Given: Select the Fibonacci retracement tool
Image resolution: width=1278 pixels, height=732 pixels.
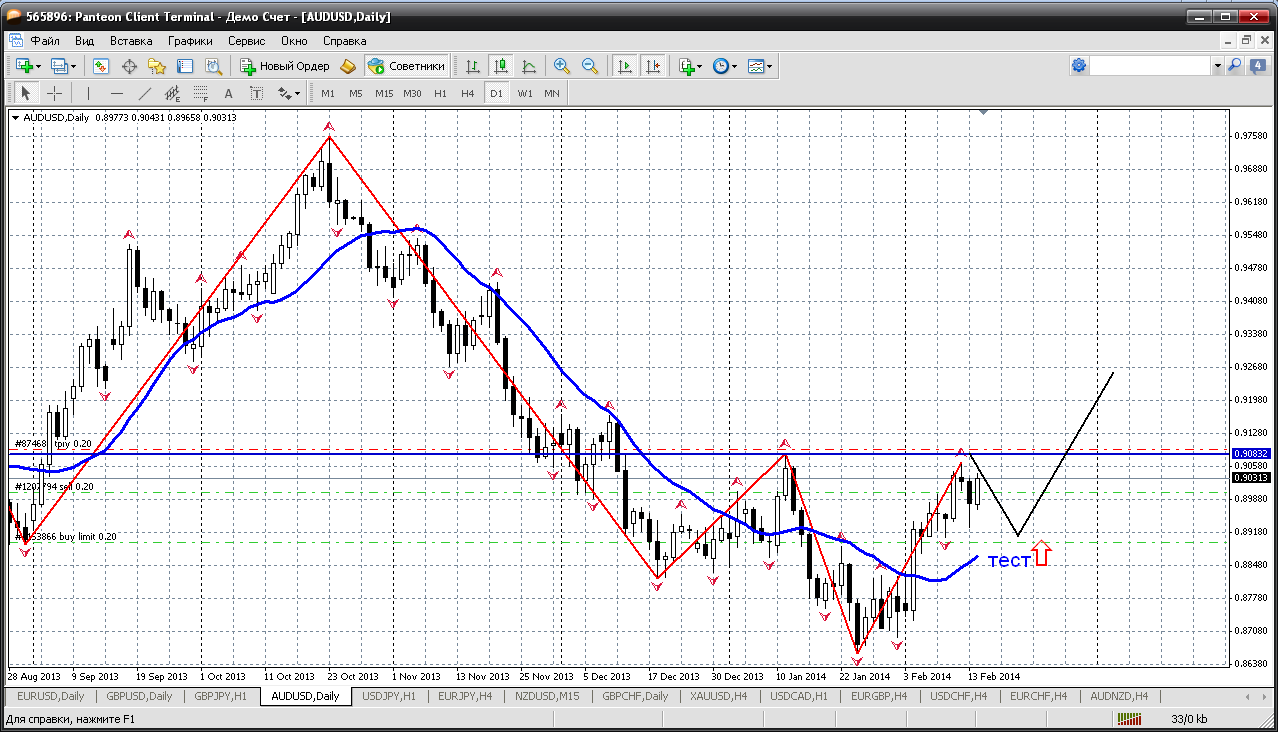Looking at the screenshot, I should coord(201,93).
